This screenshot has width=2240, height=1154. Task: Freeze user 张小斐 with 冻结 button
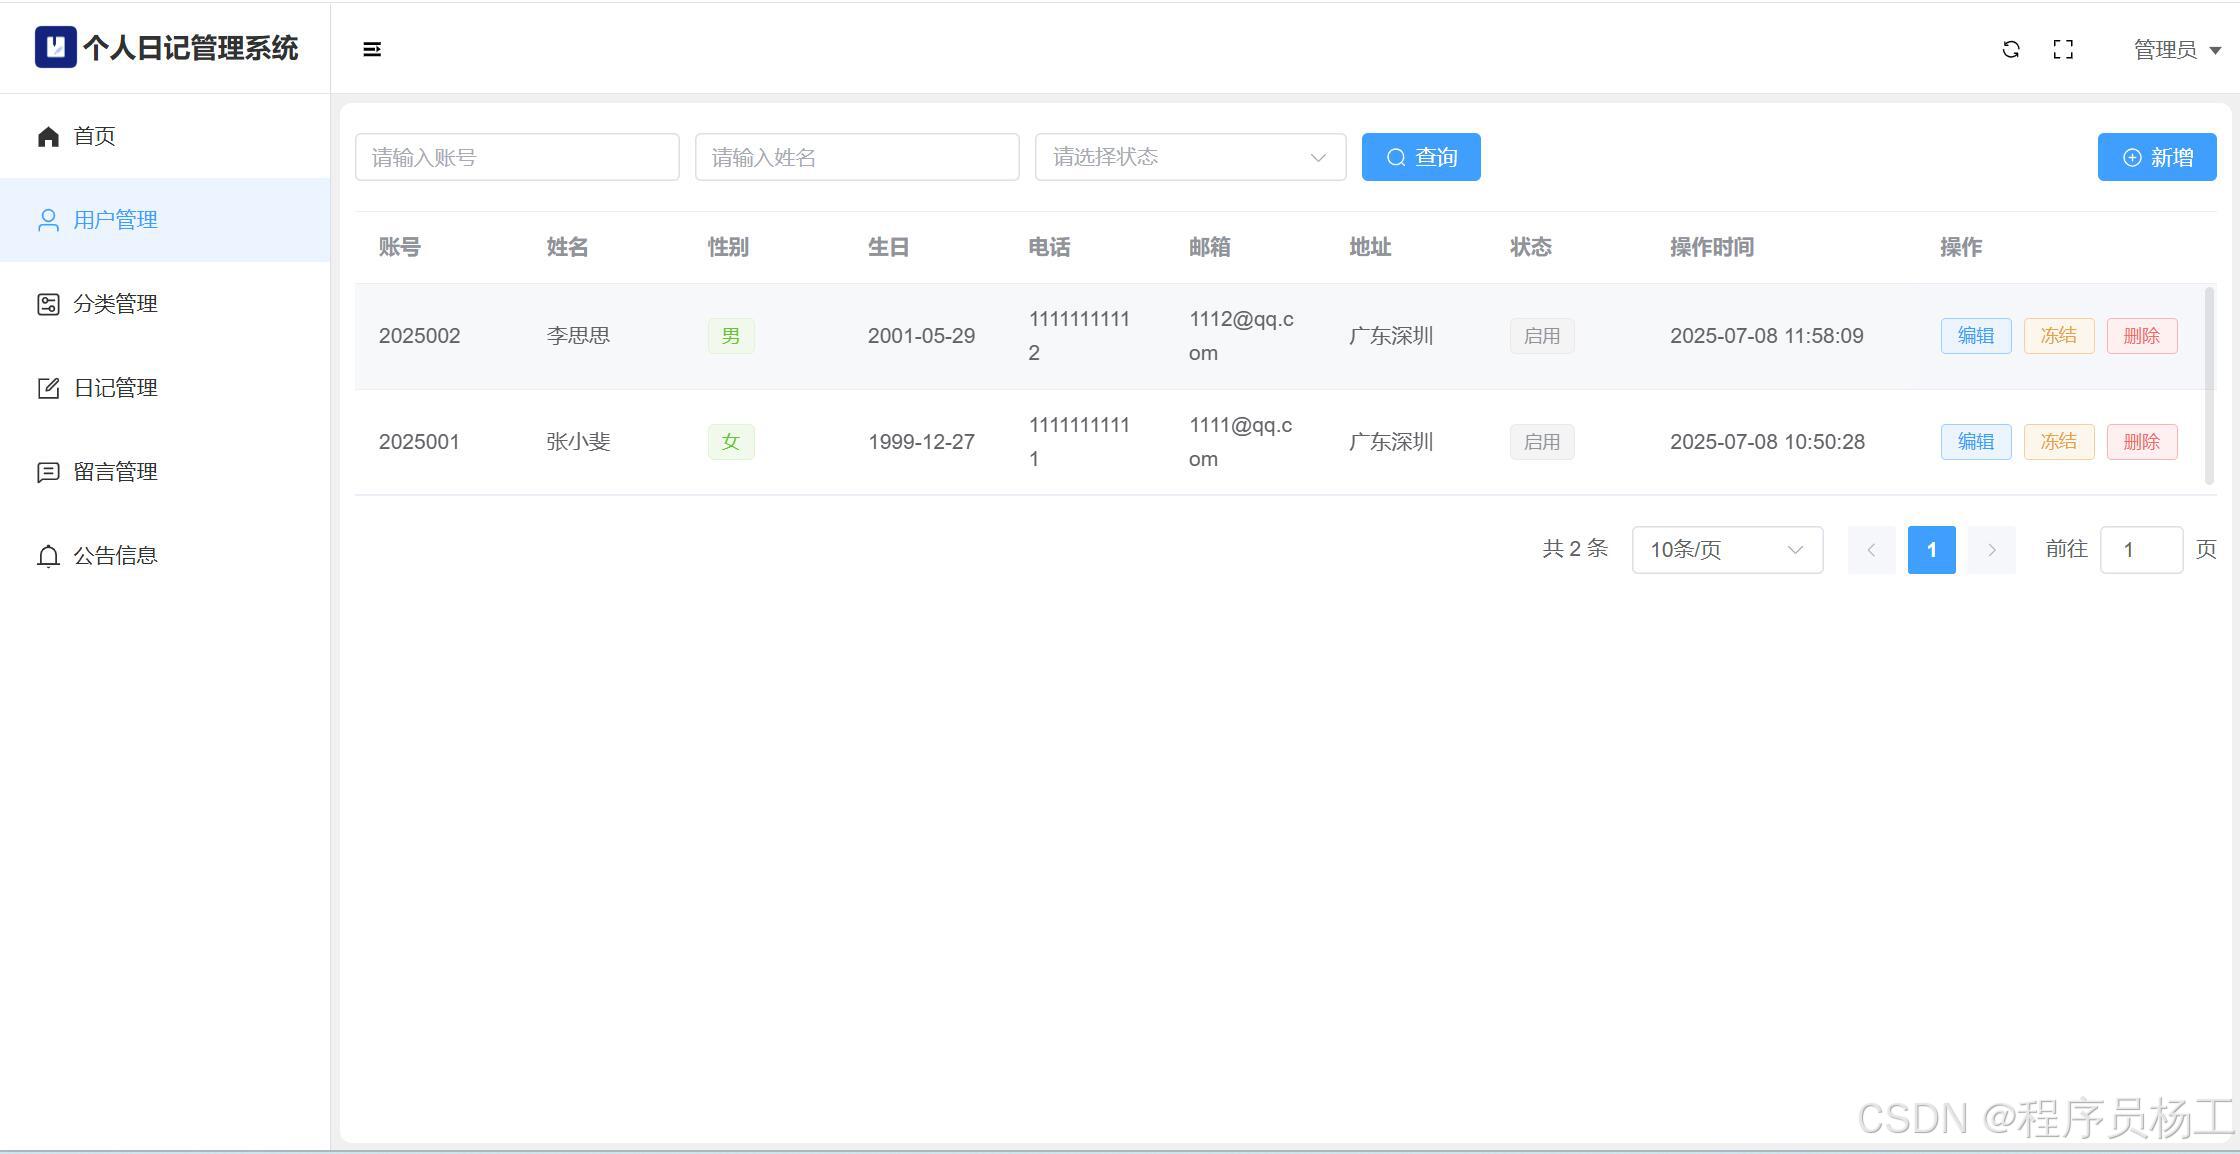[2058, 442]
